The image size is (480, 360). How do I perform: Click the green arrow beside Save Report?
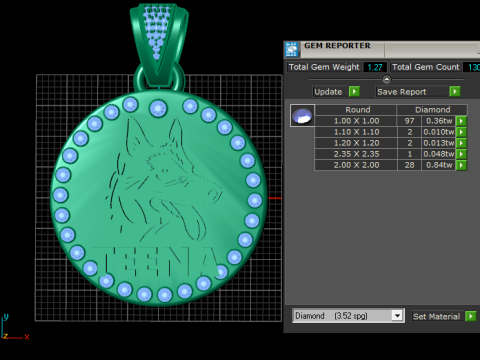point(455,91)
